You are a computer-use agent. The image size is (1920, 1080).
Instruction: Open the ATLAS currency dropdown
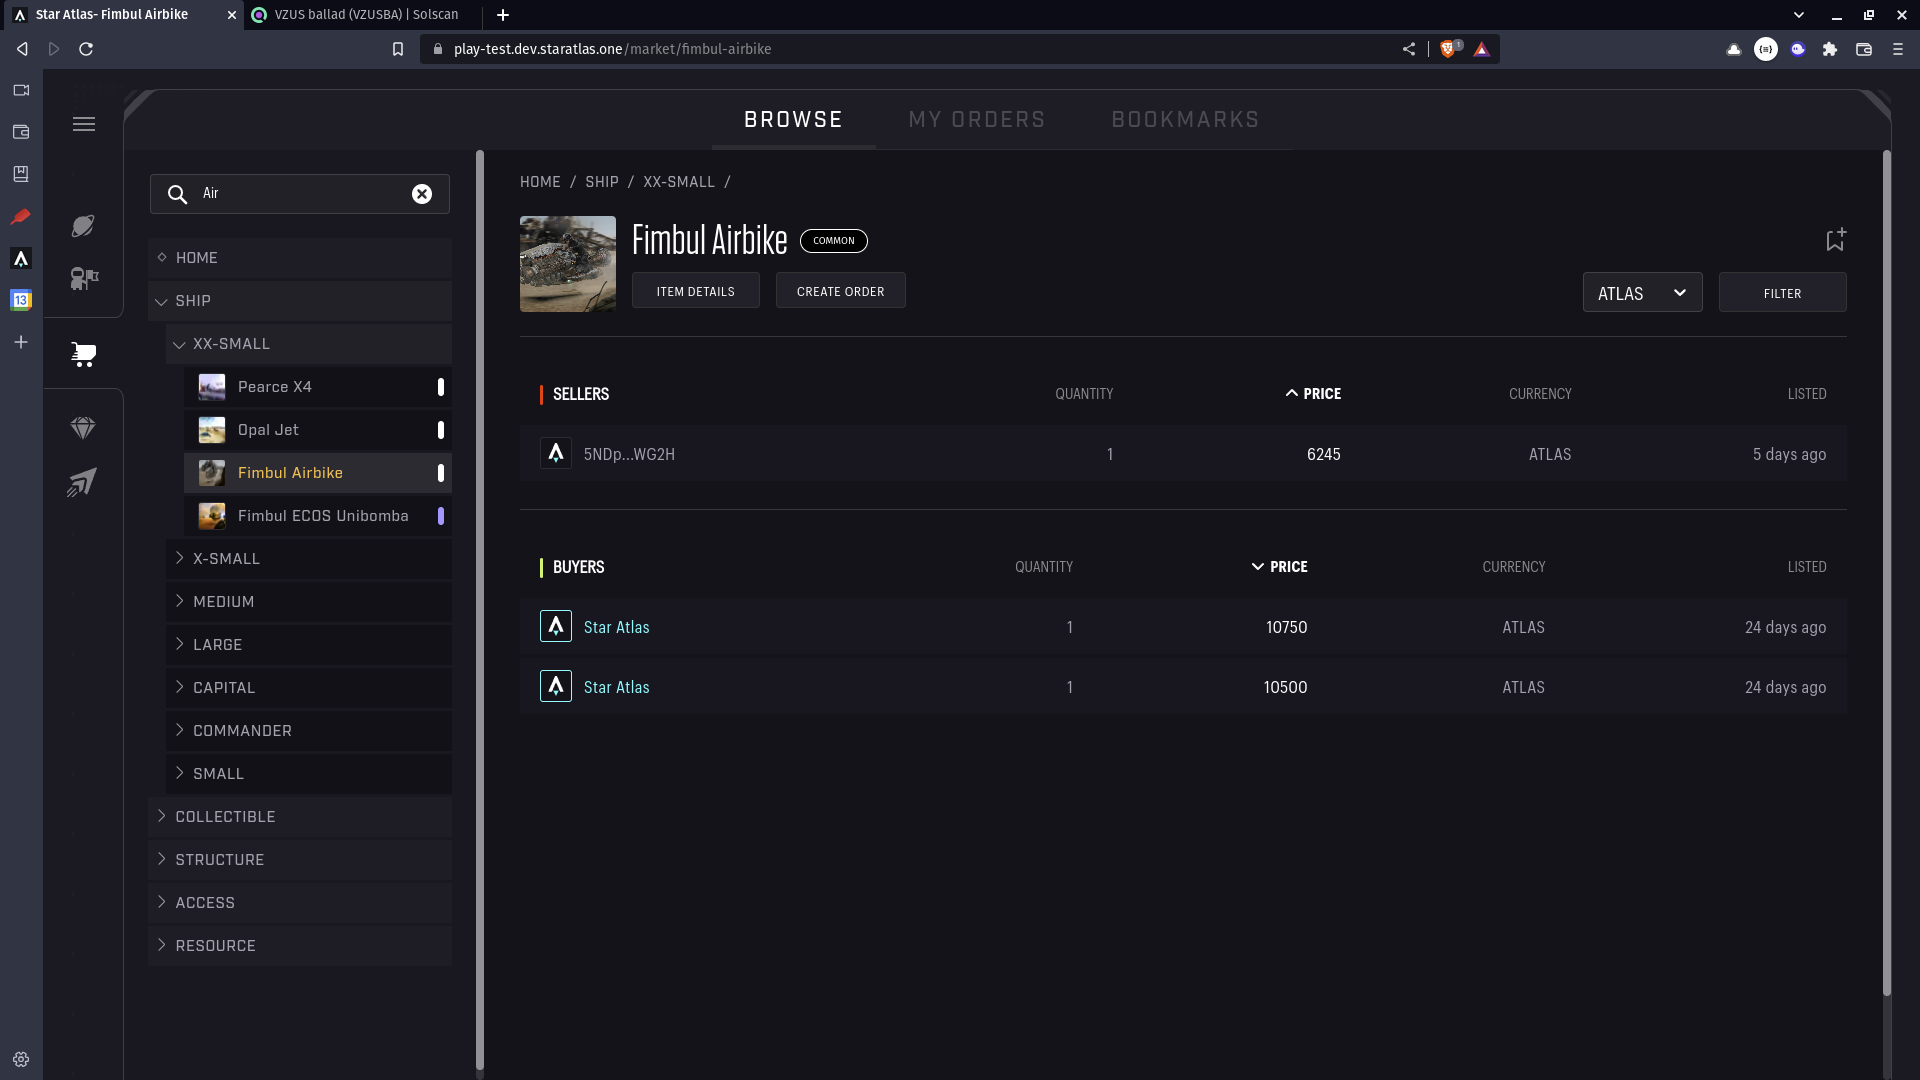[x=1642, y=293]
